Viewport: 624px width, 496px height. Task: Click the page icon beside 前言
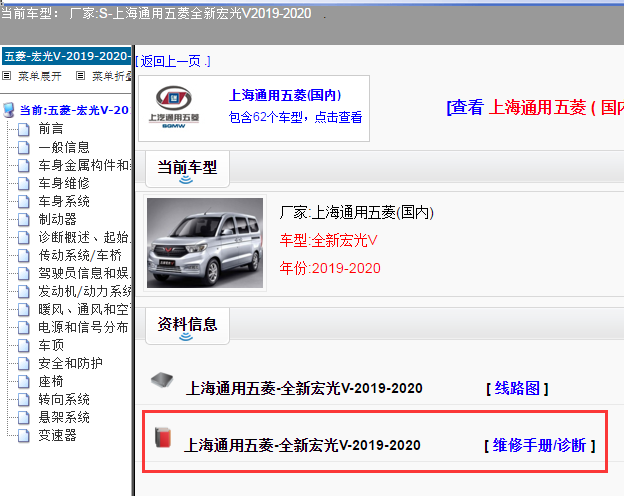tap(23, 129)
